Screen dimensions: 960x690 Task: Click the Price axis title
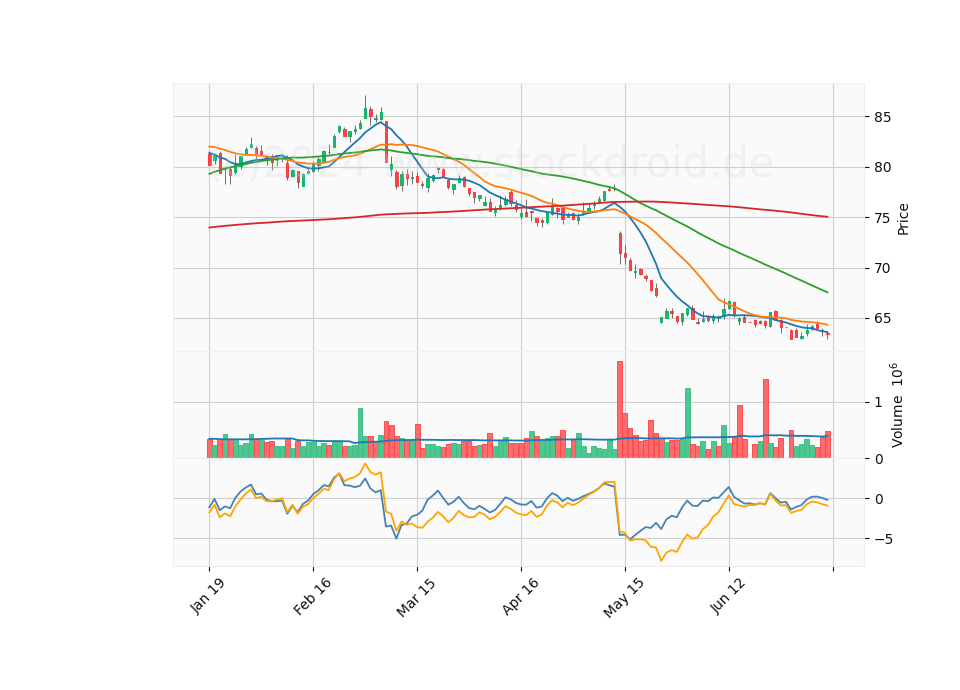click(903, 219)
